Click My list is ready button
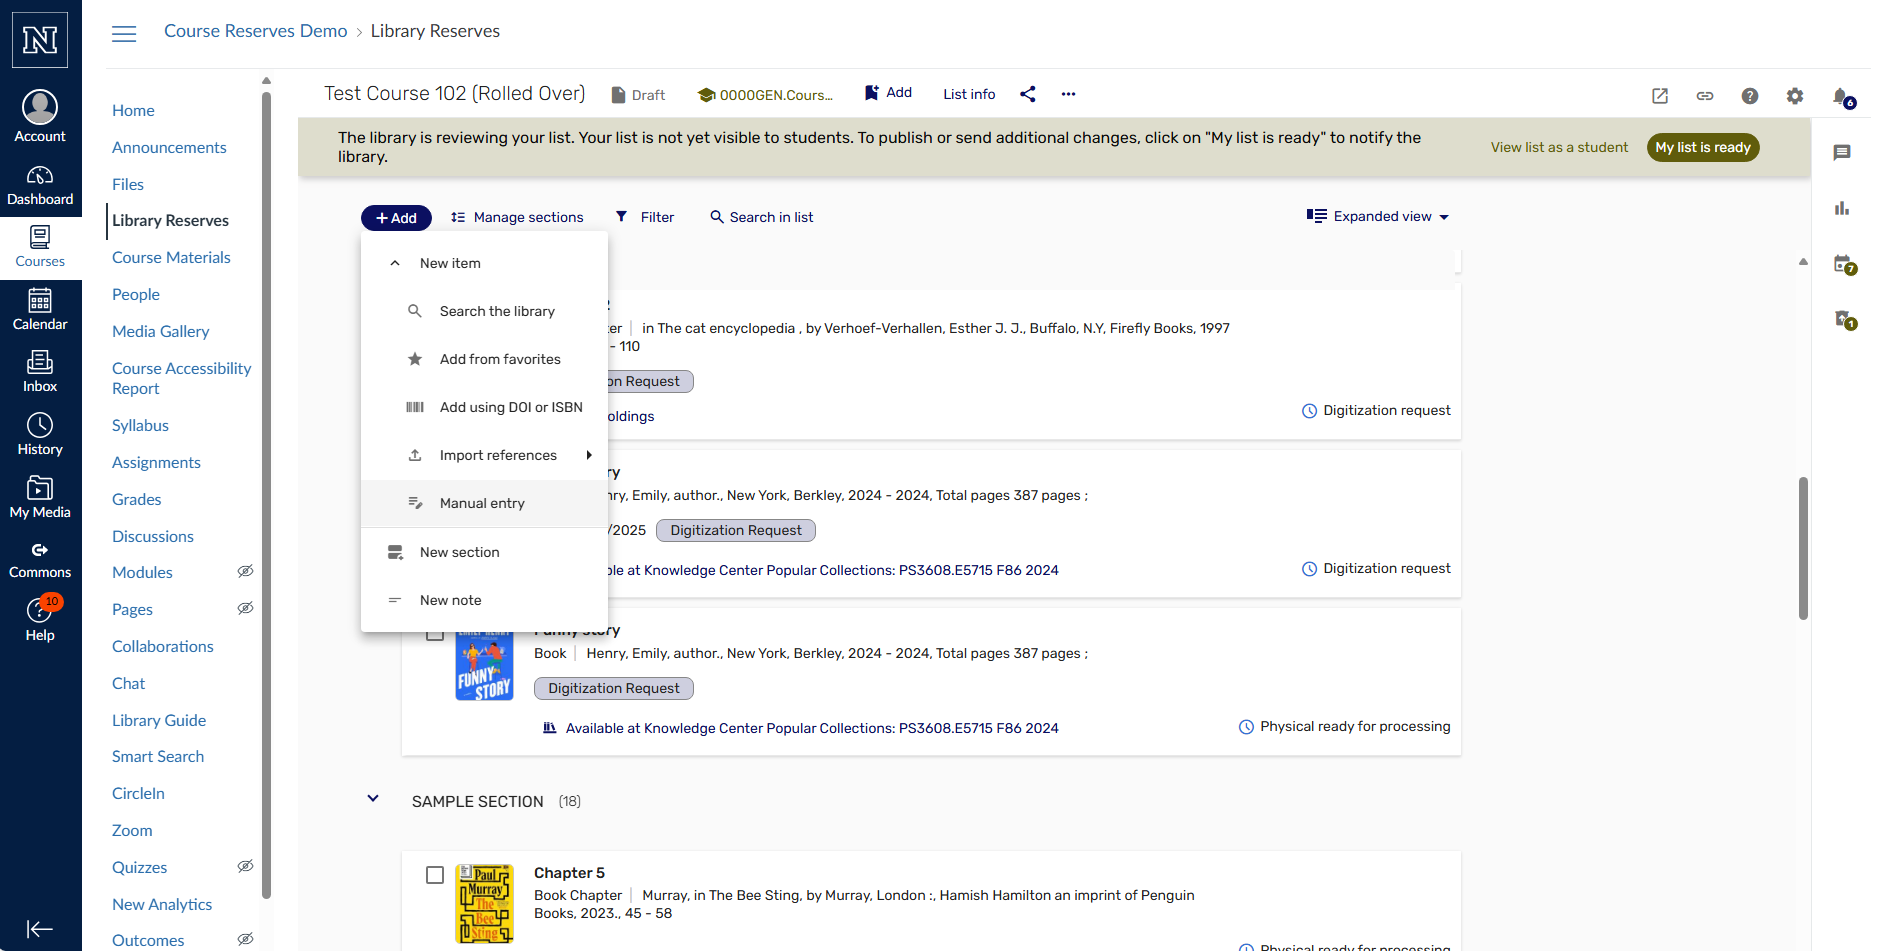This screenshot has height=951, width=1888. 1703,148
